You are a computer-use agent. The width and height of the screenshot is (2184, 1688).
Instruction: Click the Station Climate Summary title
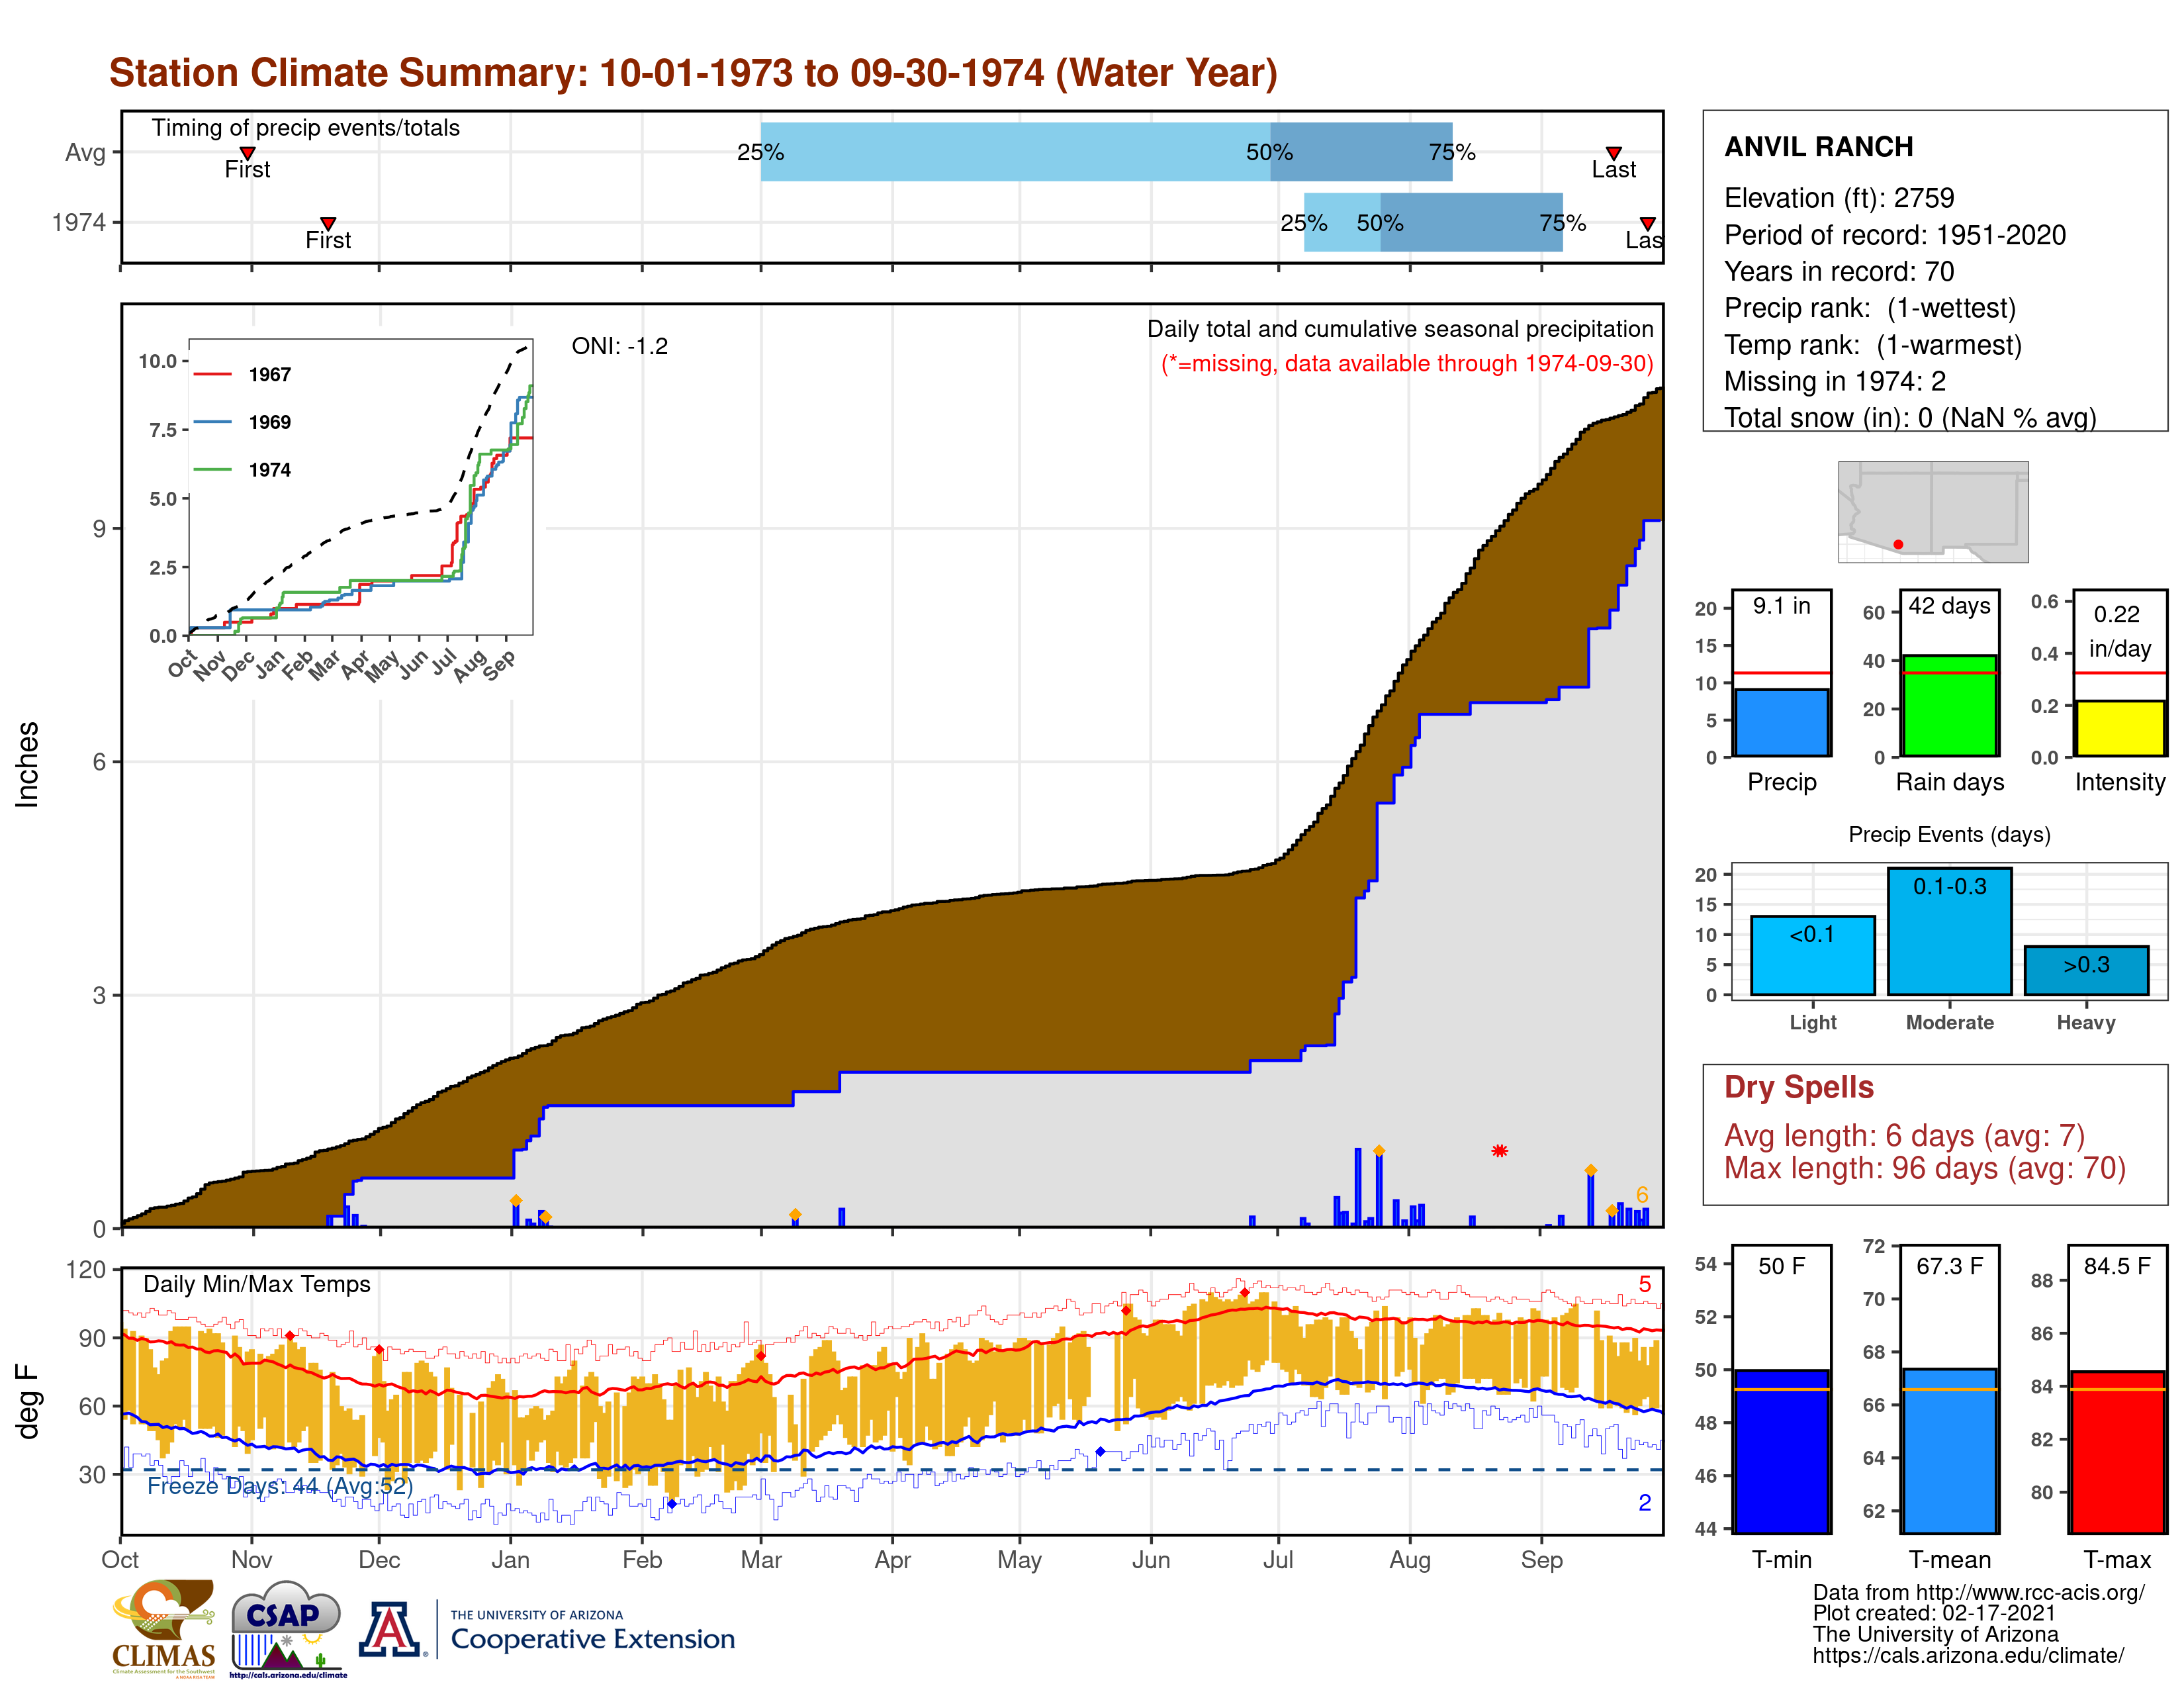pos(693,73)
